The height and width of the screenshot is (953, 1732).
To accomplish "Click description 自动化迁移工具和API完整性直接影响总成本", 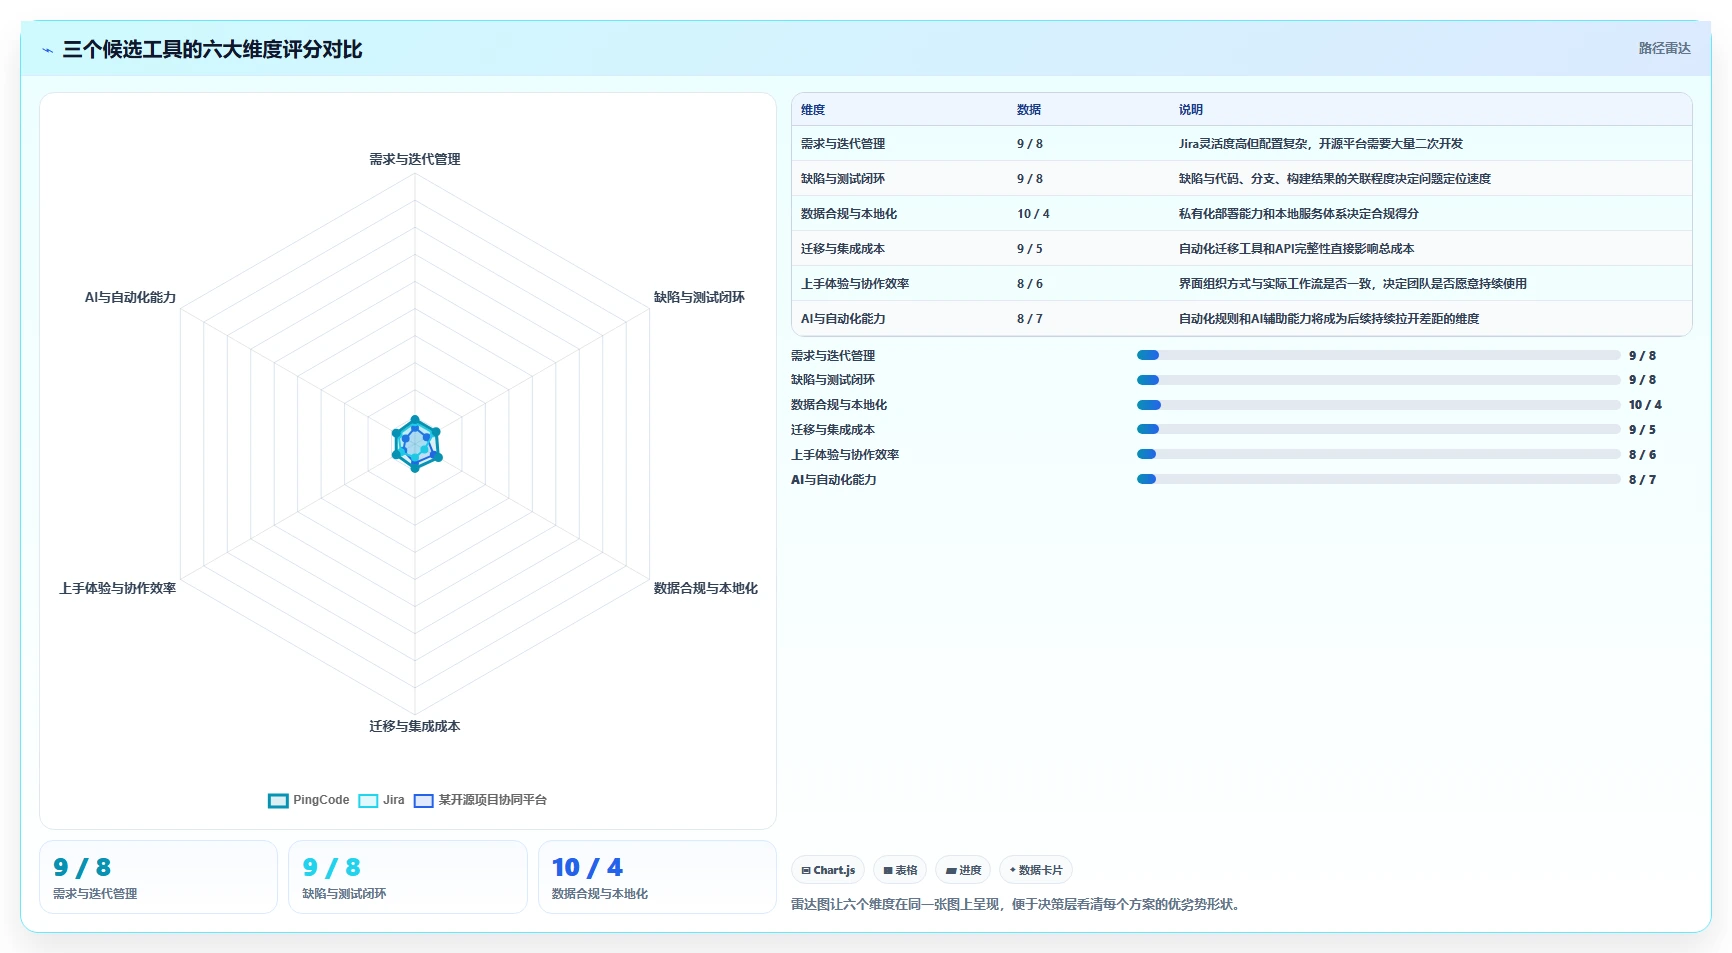I will (1297, 249).
